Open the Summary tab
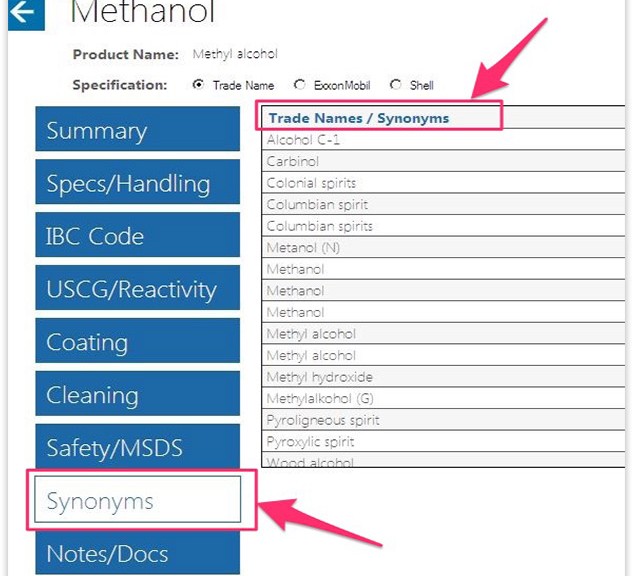Viewport: 635px width, 576px height. (138, 129)
